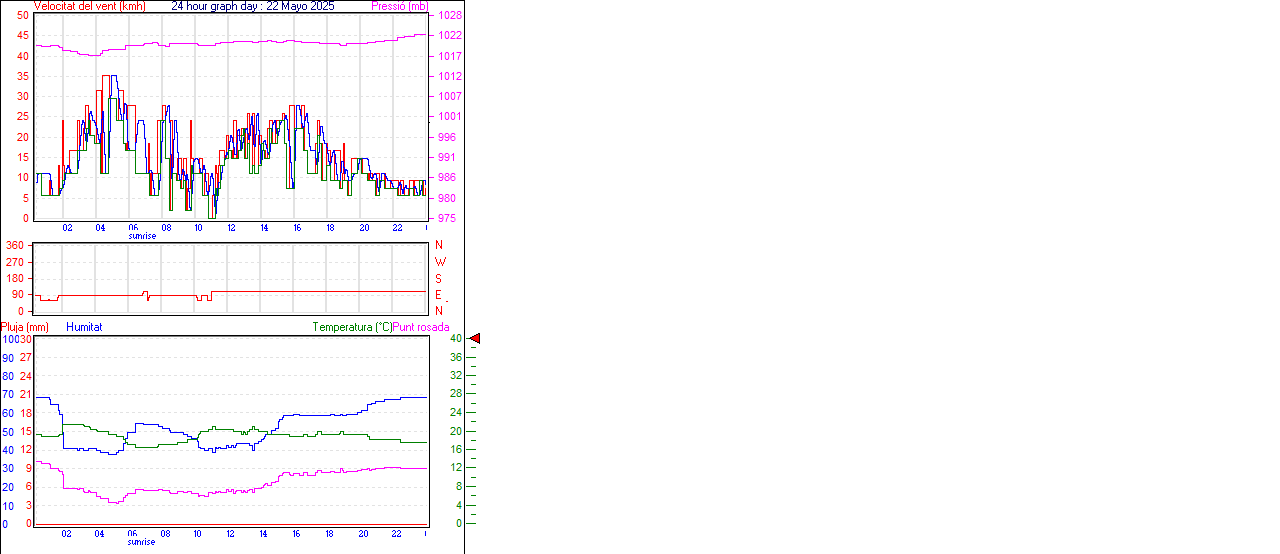Click the 'E' compass direction label

[x=439, y=295]
